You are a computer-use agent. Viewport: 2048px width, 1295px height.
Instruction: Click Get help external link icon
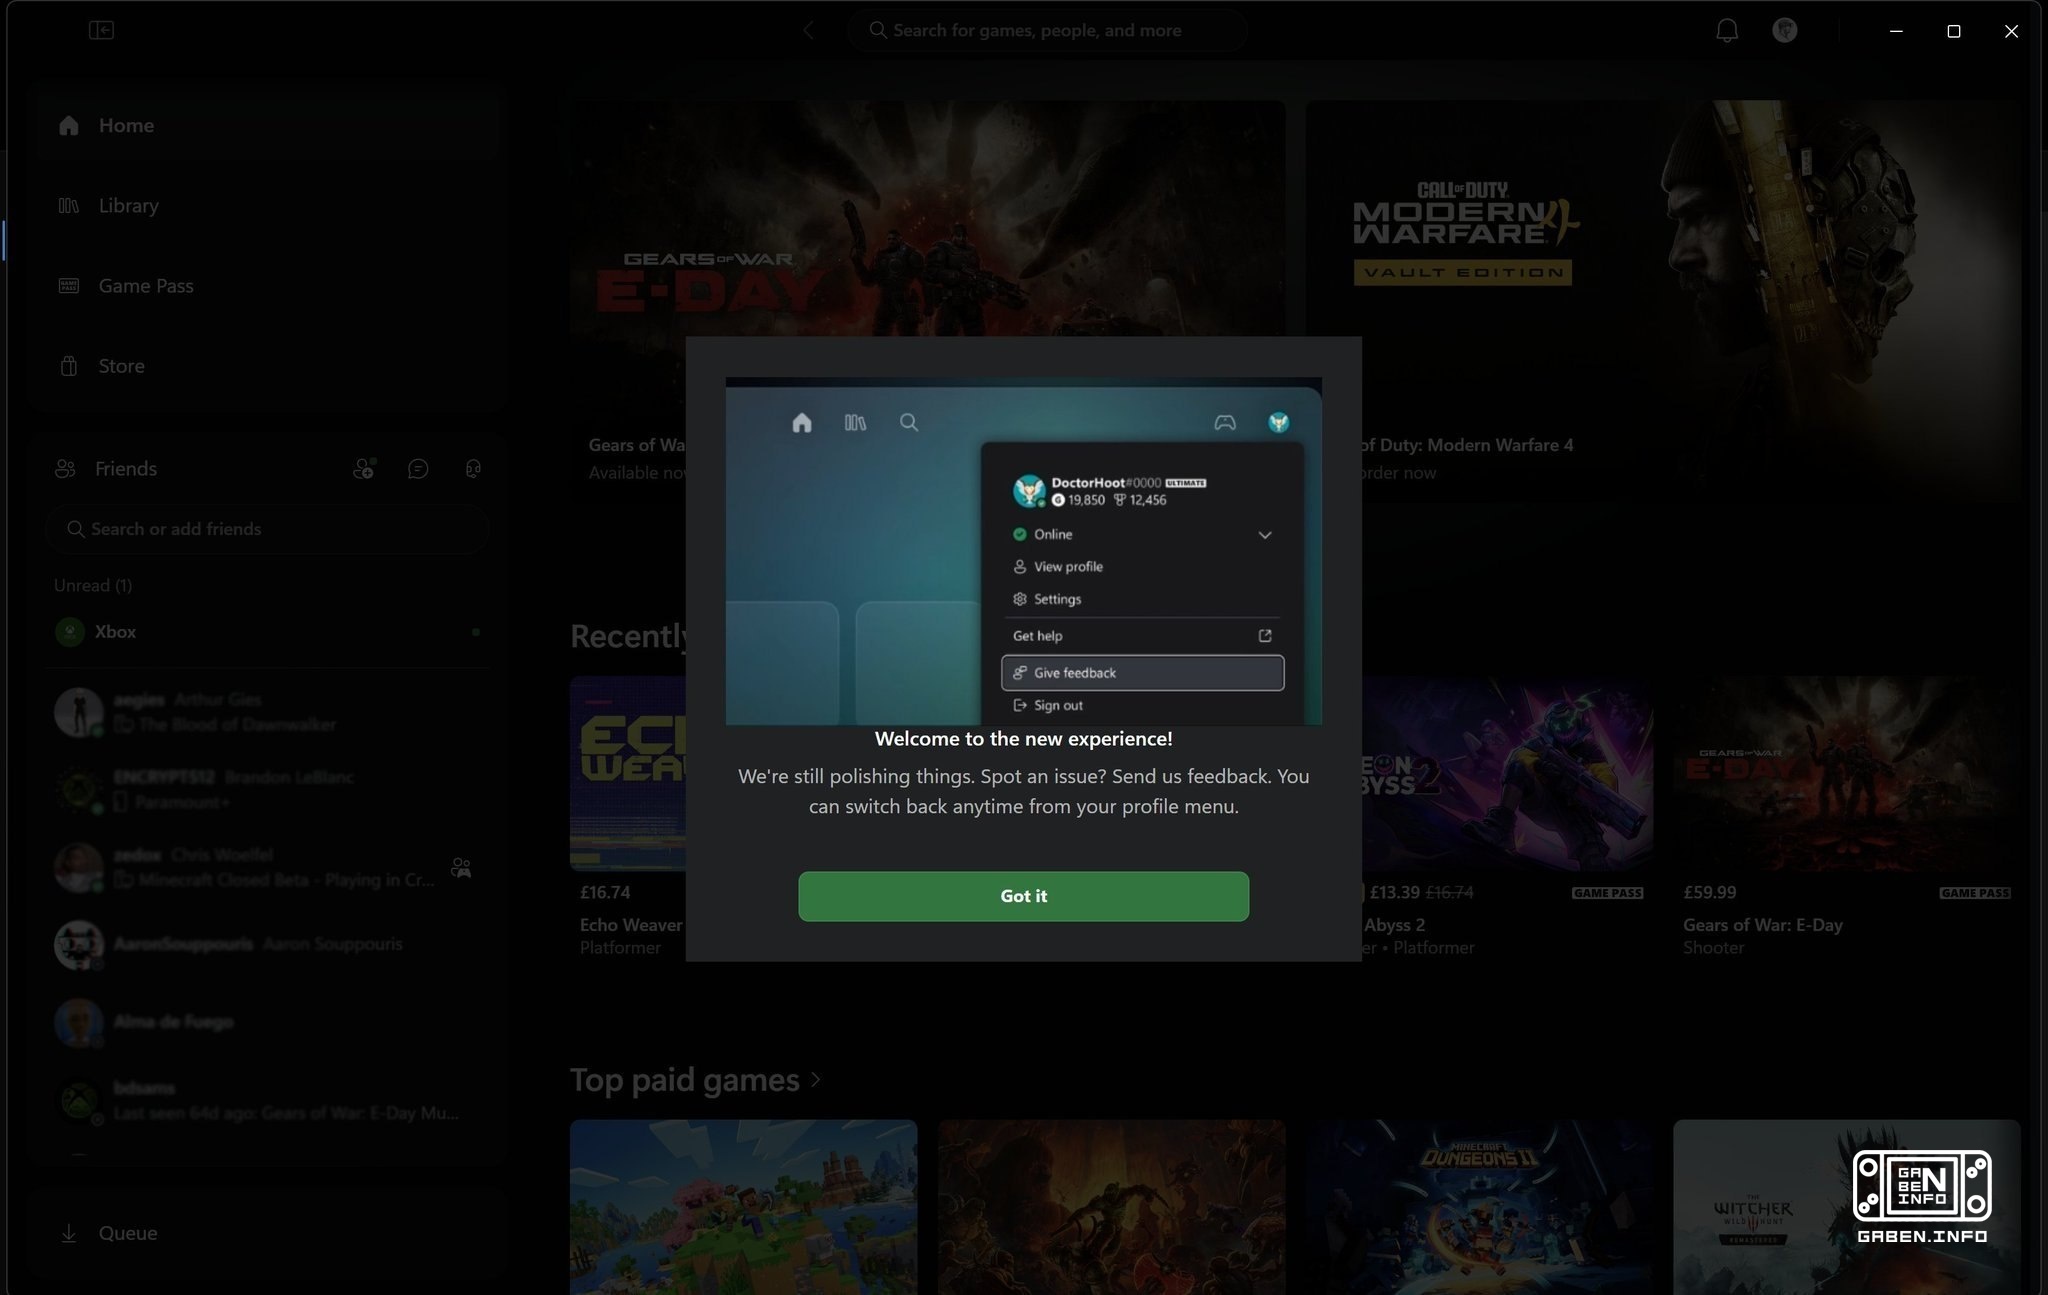pos(1265,636)
